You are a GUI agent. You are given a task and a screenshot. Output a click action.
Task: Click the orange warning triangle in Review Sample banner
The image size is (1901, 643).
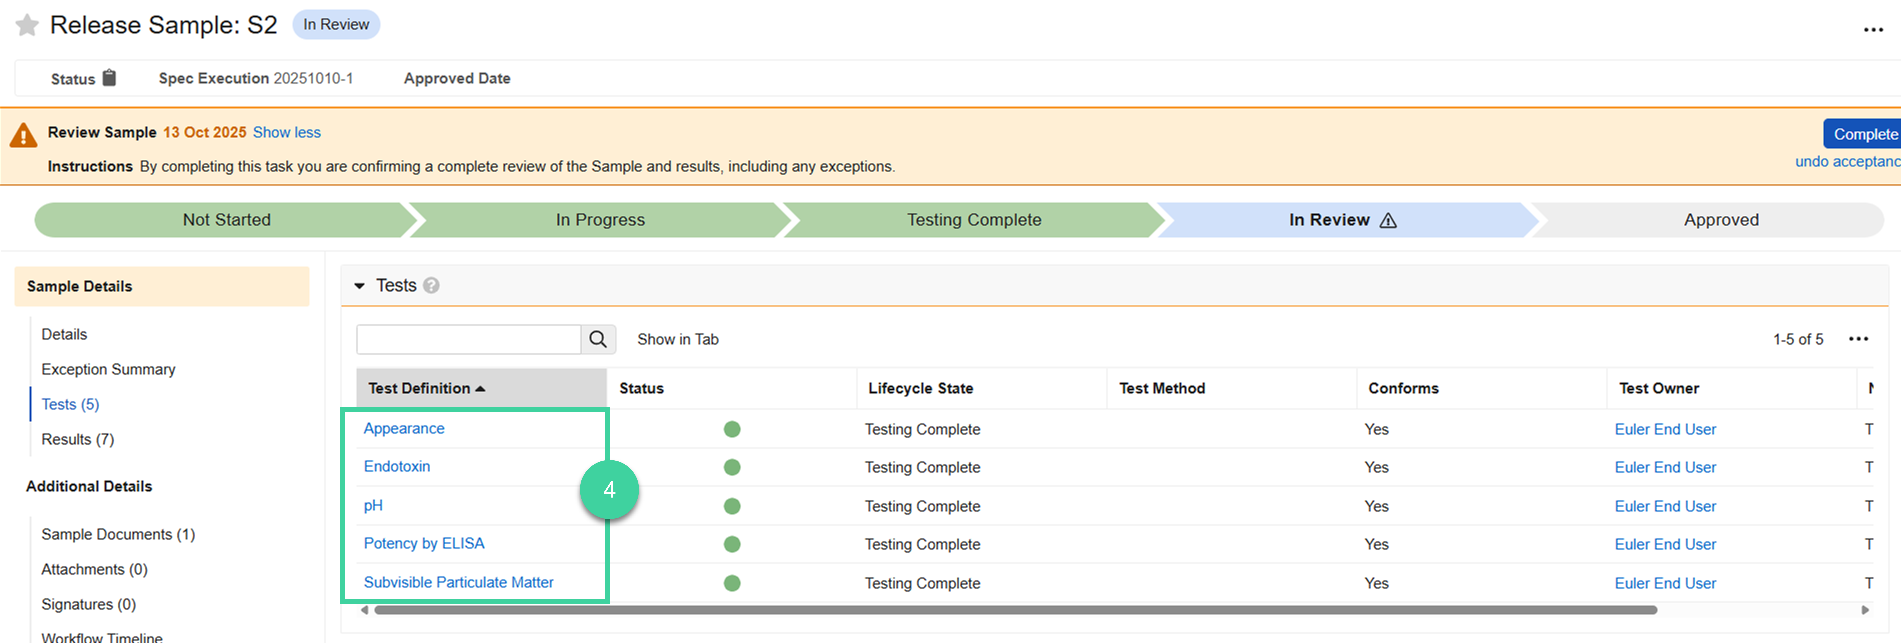click(23, 135)
